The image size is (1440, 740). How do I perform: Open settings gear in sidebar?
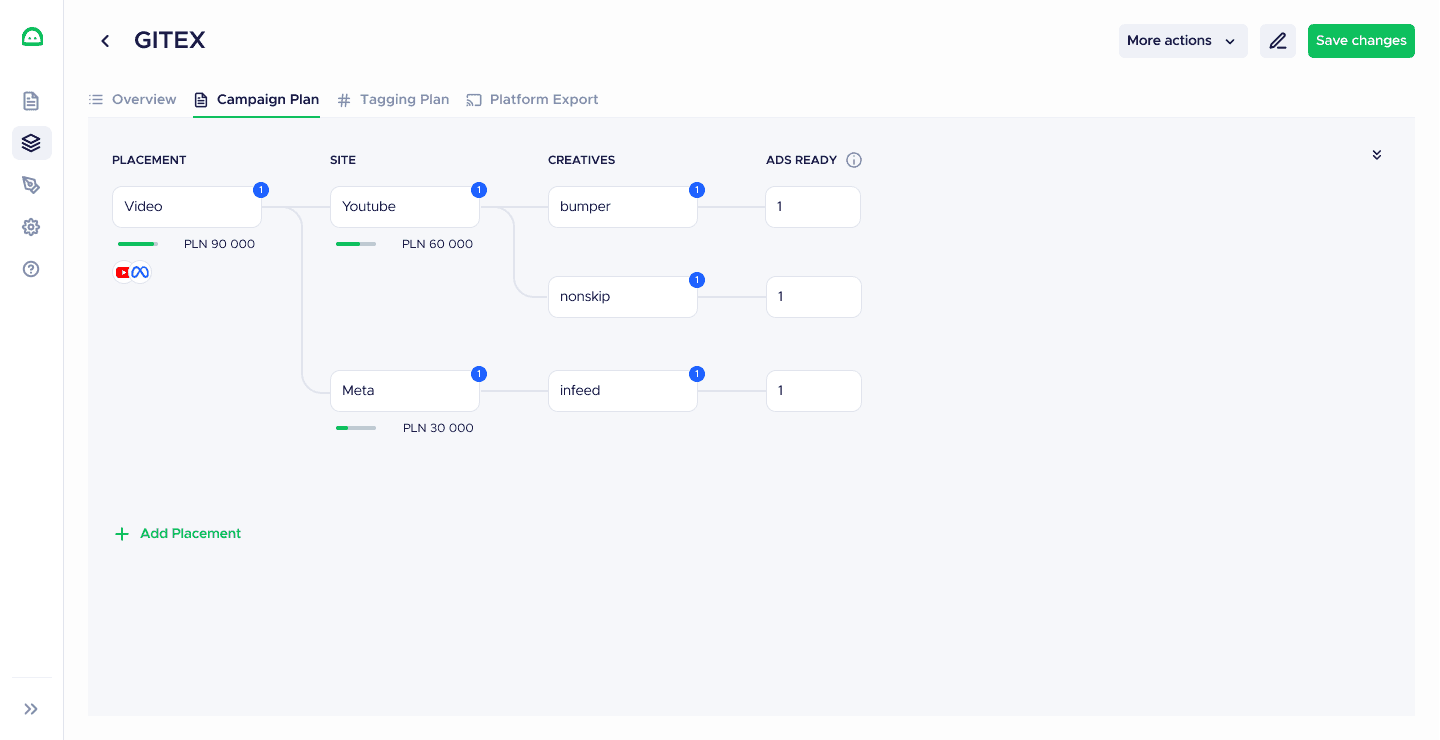click(31, 227)
